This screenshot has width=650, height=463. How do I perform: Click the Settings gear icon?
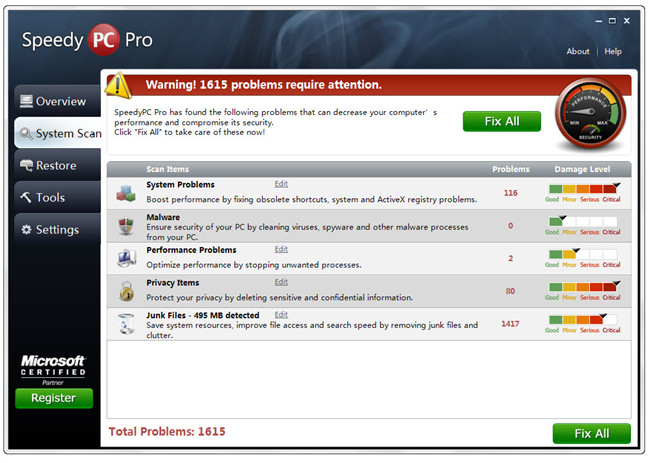pos(26,230)
